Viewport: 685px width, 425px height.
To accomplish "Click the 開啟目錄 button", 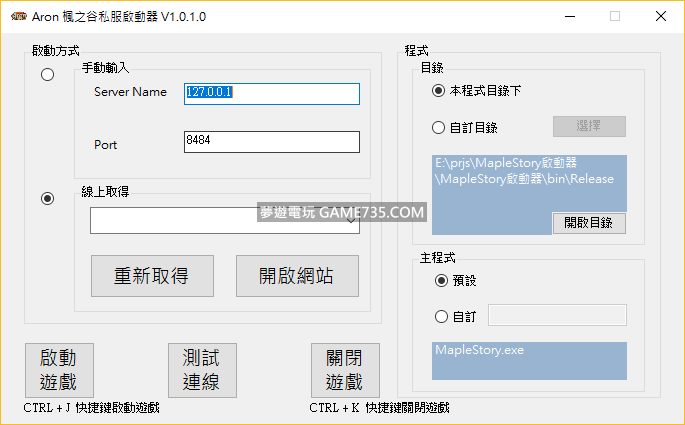I will [x=589, y=223].
